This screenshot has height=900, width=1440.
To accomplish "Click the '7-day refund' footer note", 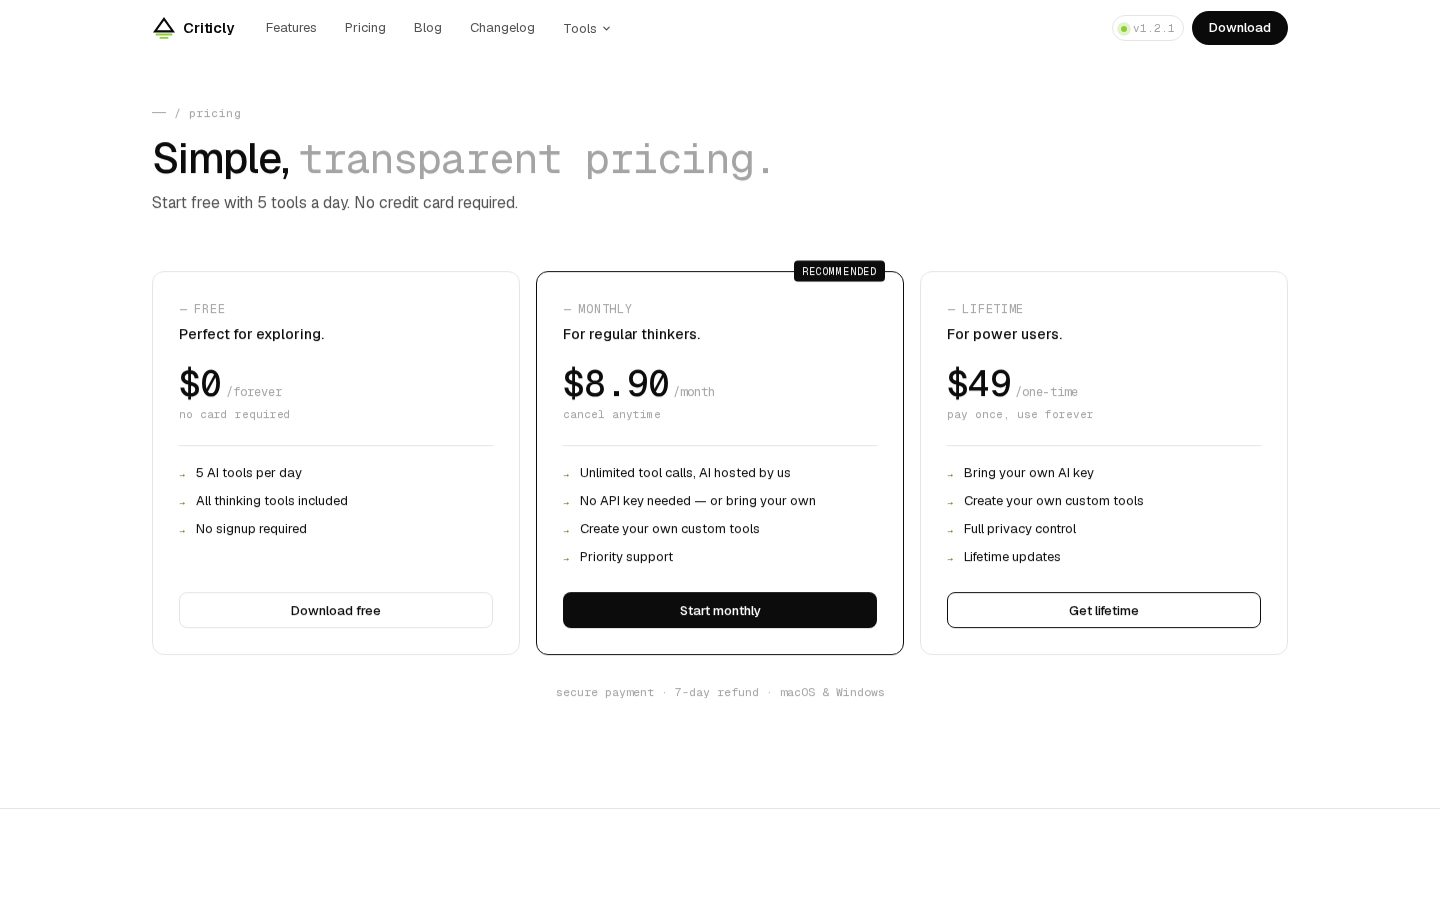I will [717, 692].
